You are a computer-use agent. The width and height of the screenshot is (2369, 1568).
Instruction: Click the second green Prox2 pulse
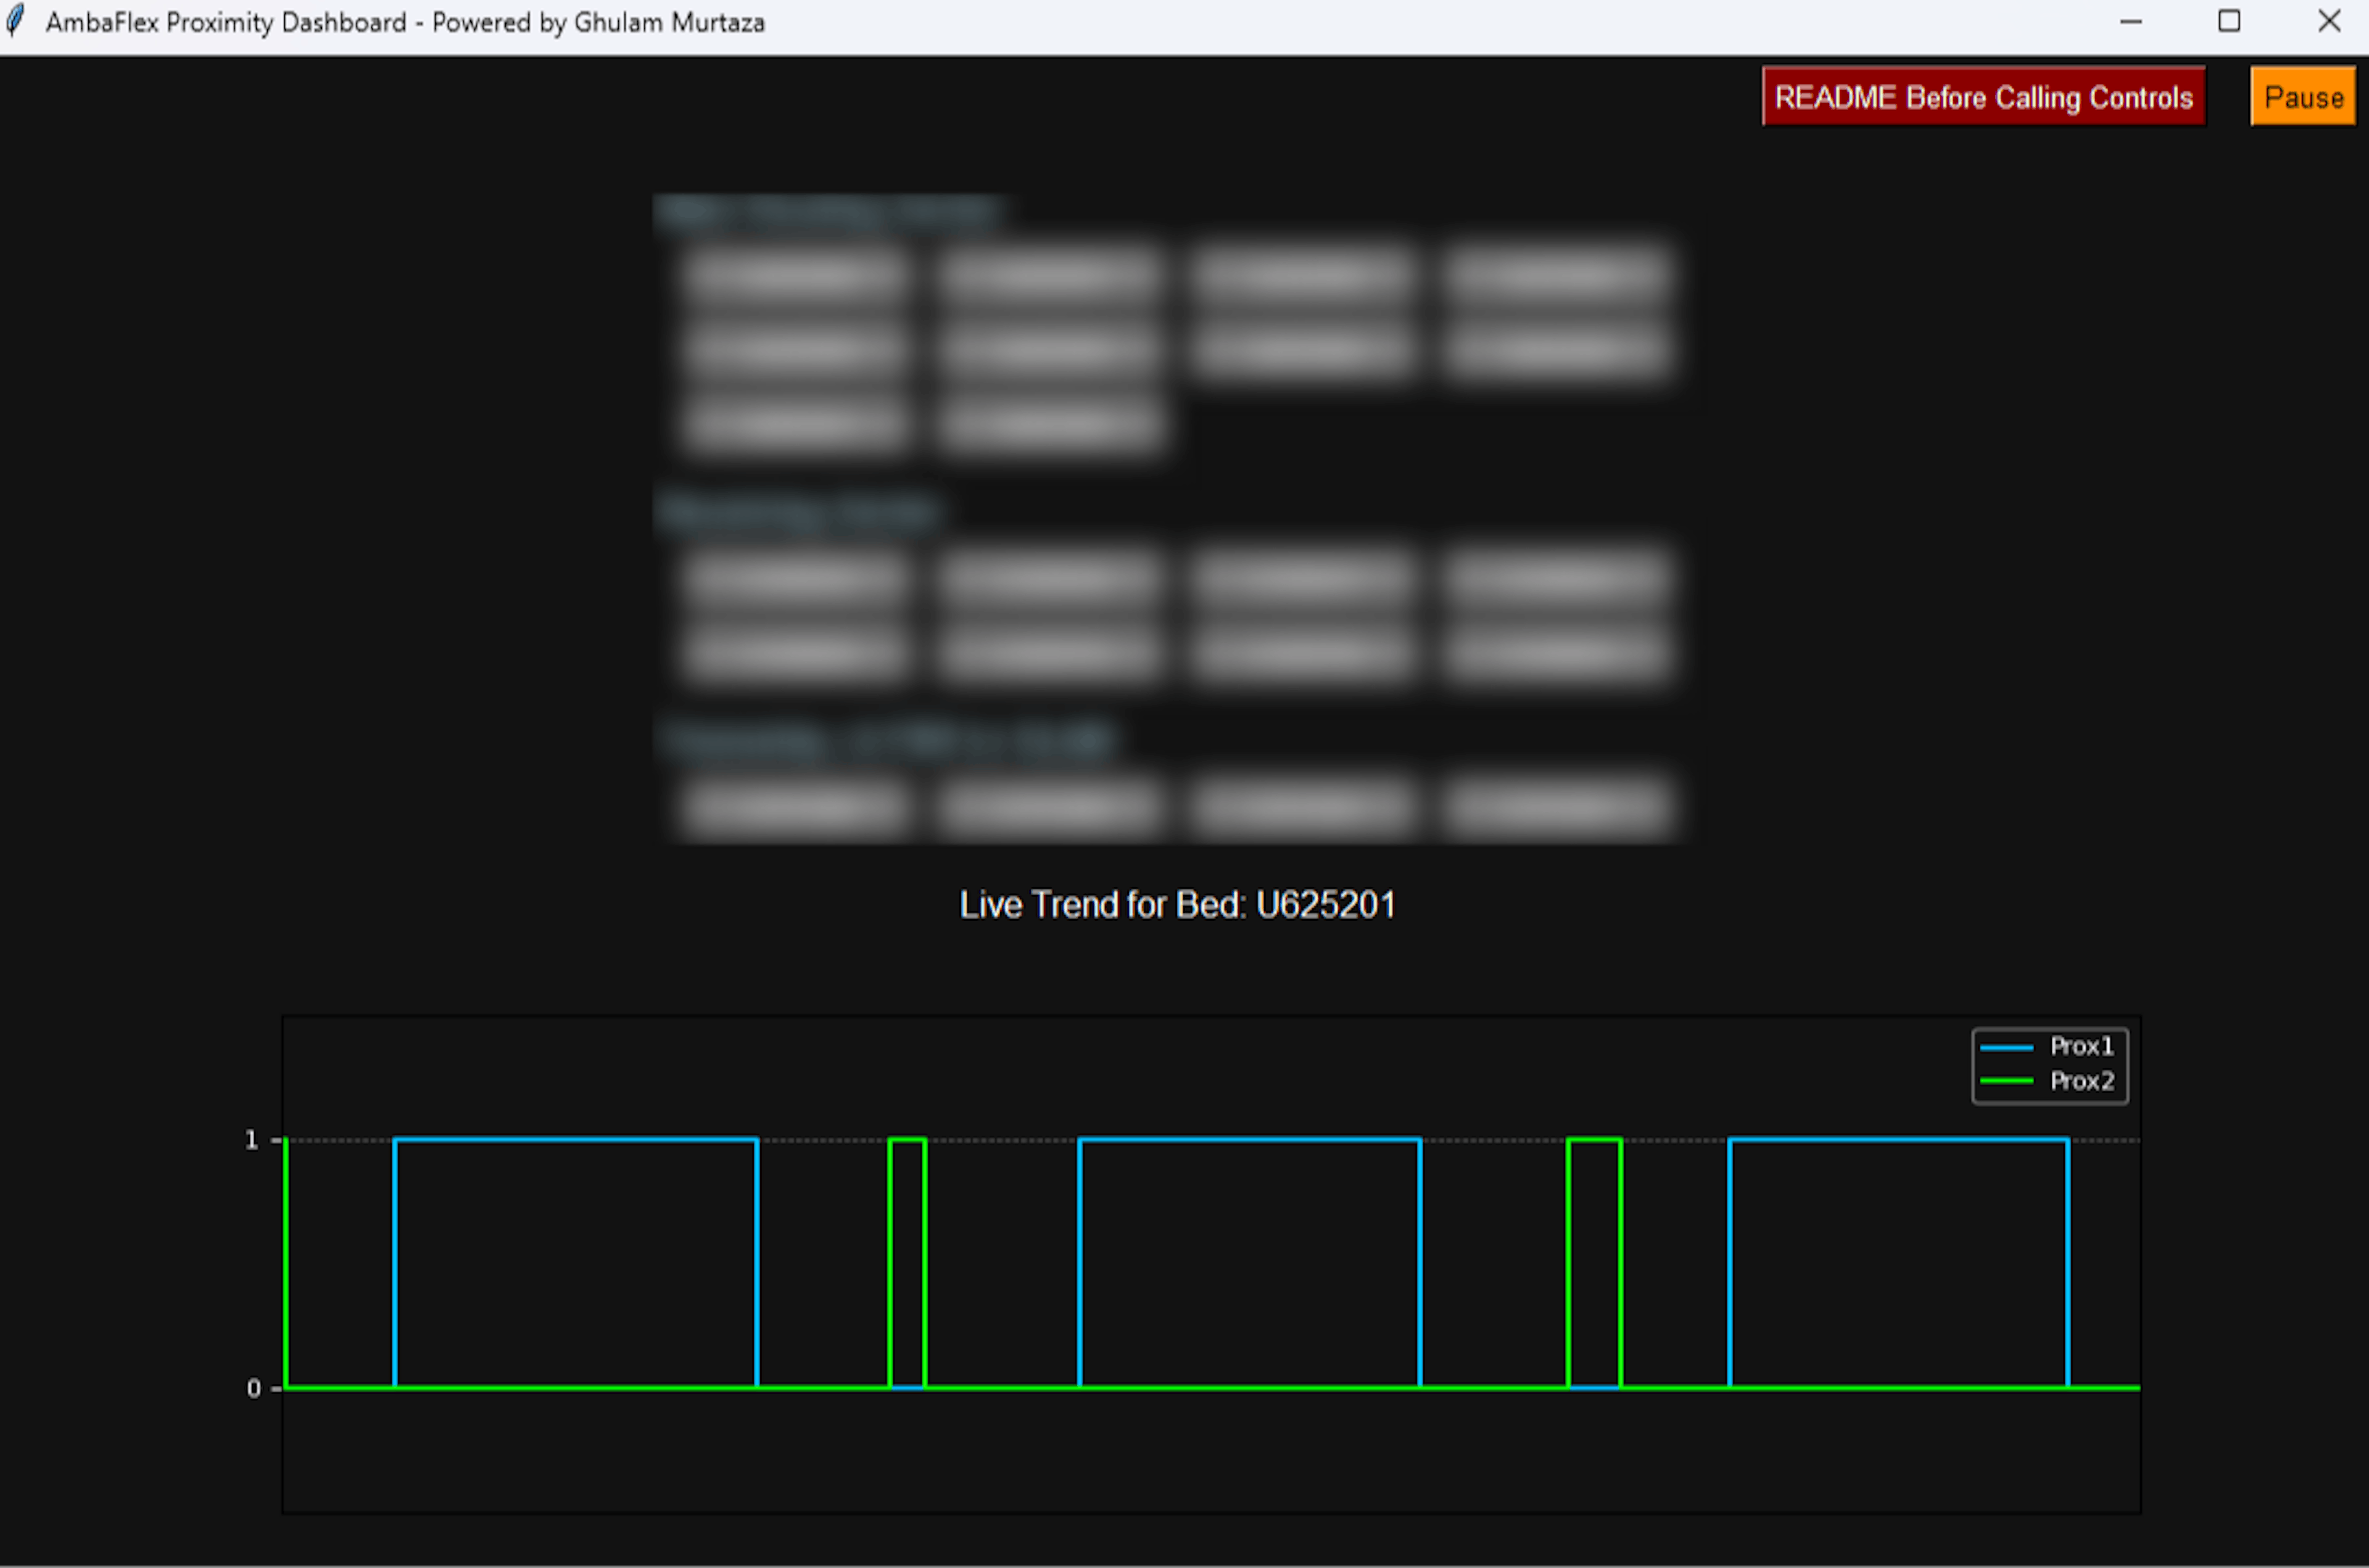click(x=1594, y=1139)
